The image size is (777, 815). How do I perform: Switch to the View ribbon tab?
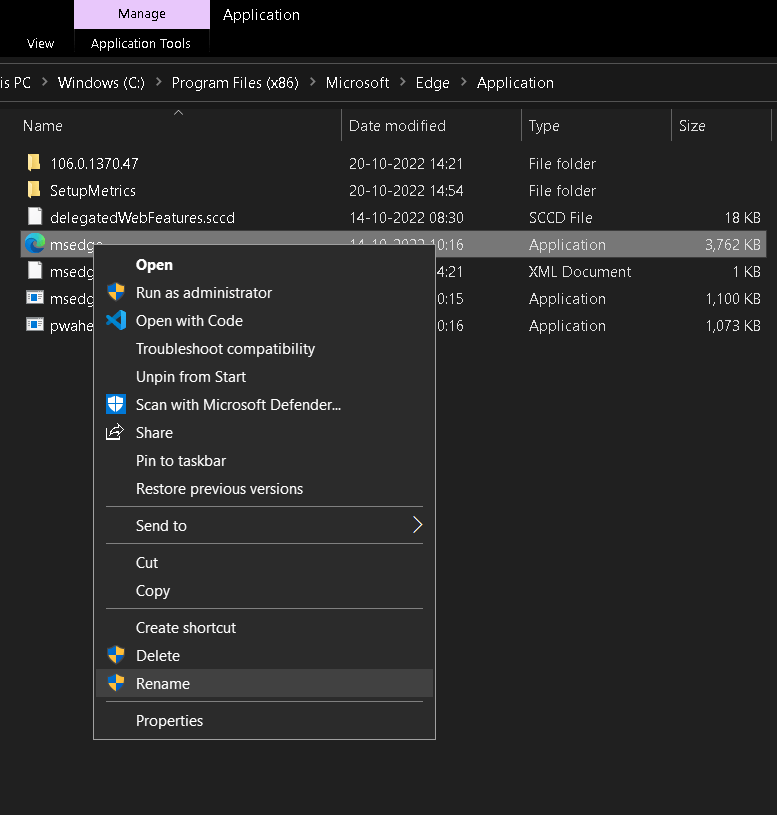pyautogui.click(x=41, y=44)
